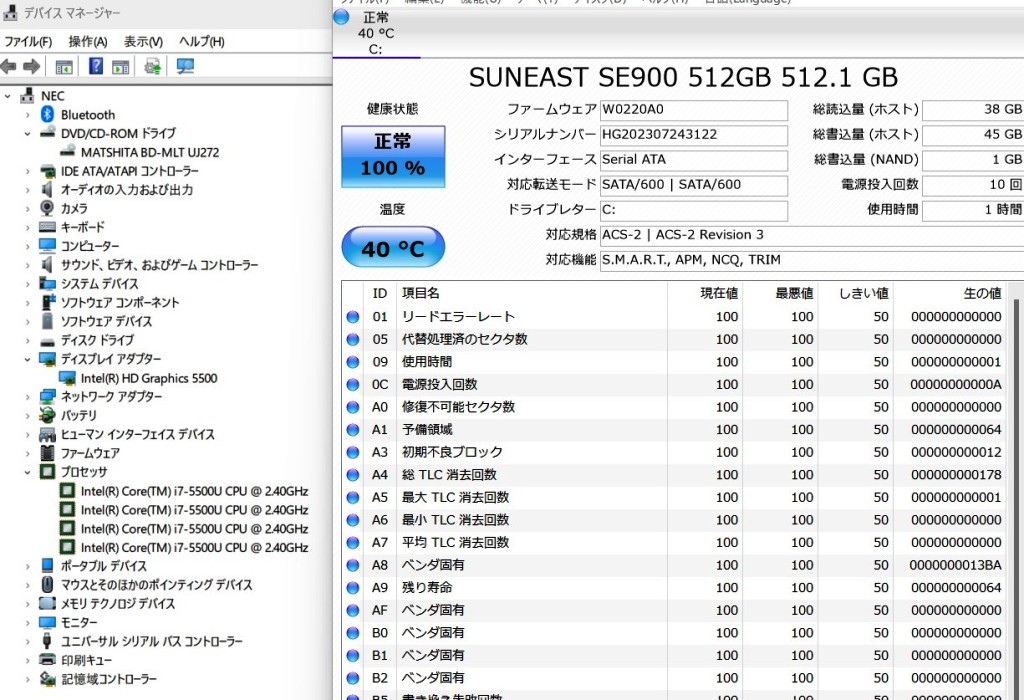
Task: Select the Bluetooth device category icon
Action: tap(47, 114)
